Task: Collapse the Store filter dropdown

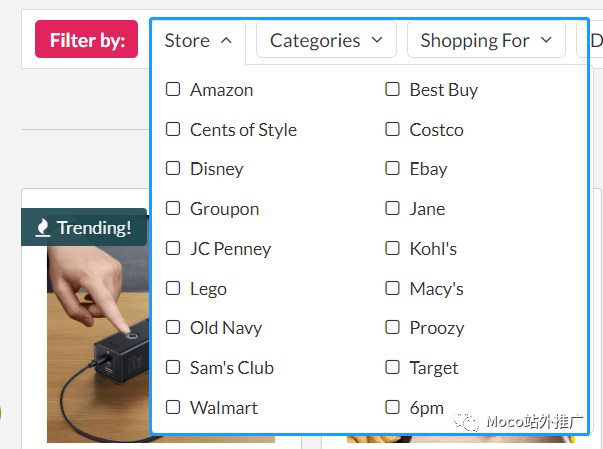Action: click(198, 40)
